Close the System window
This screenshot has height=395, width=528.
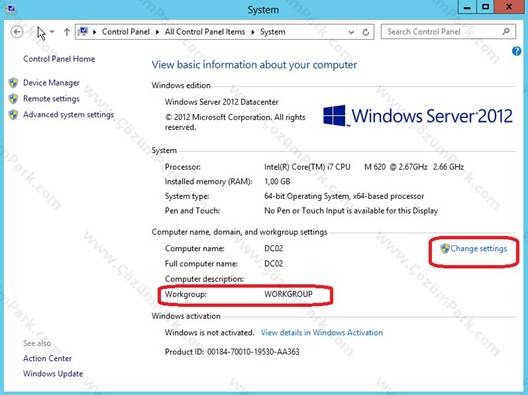[509, 7]
